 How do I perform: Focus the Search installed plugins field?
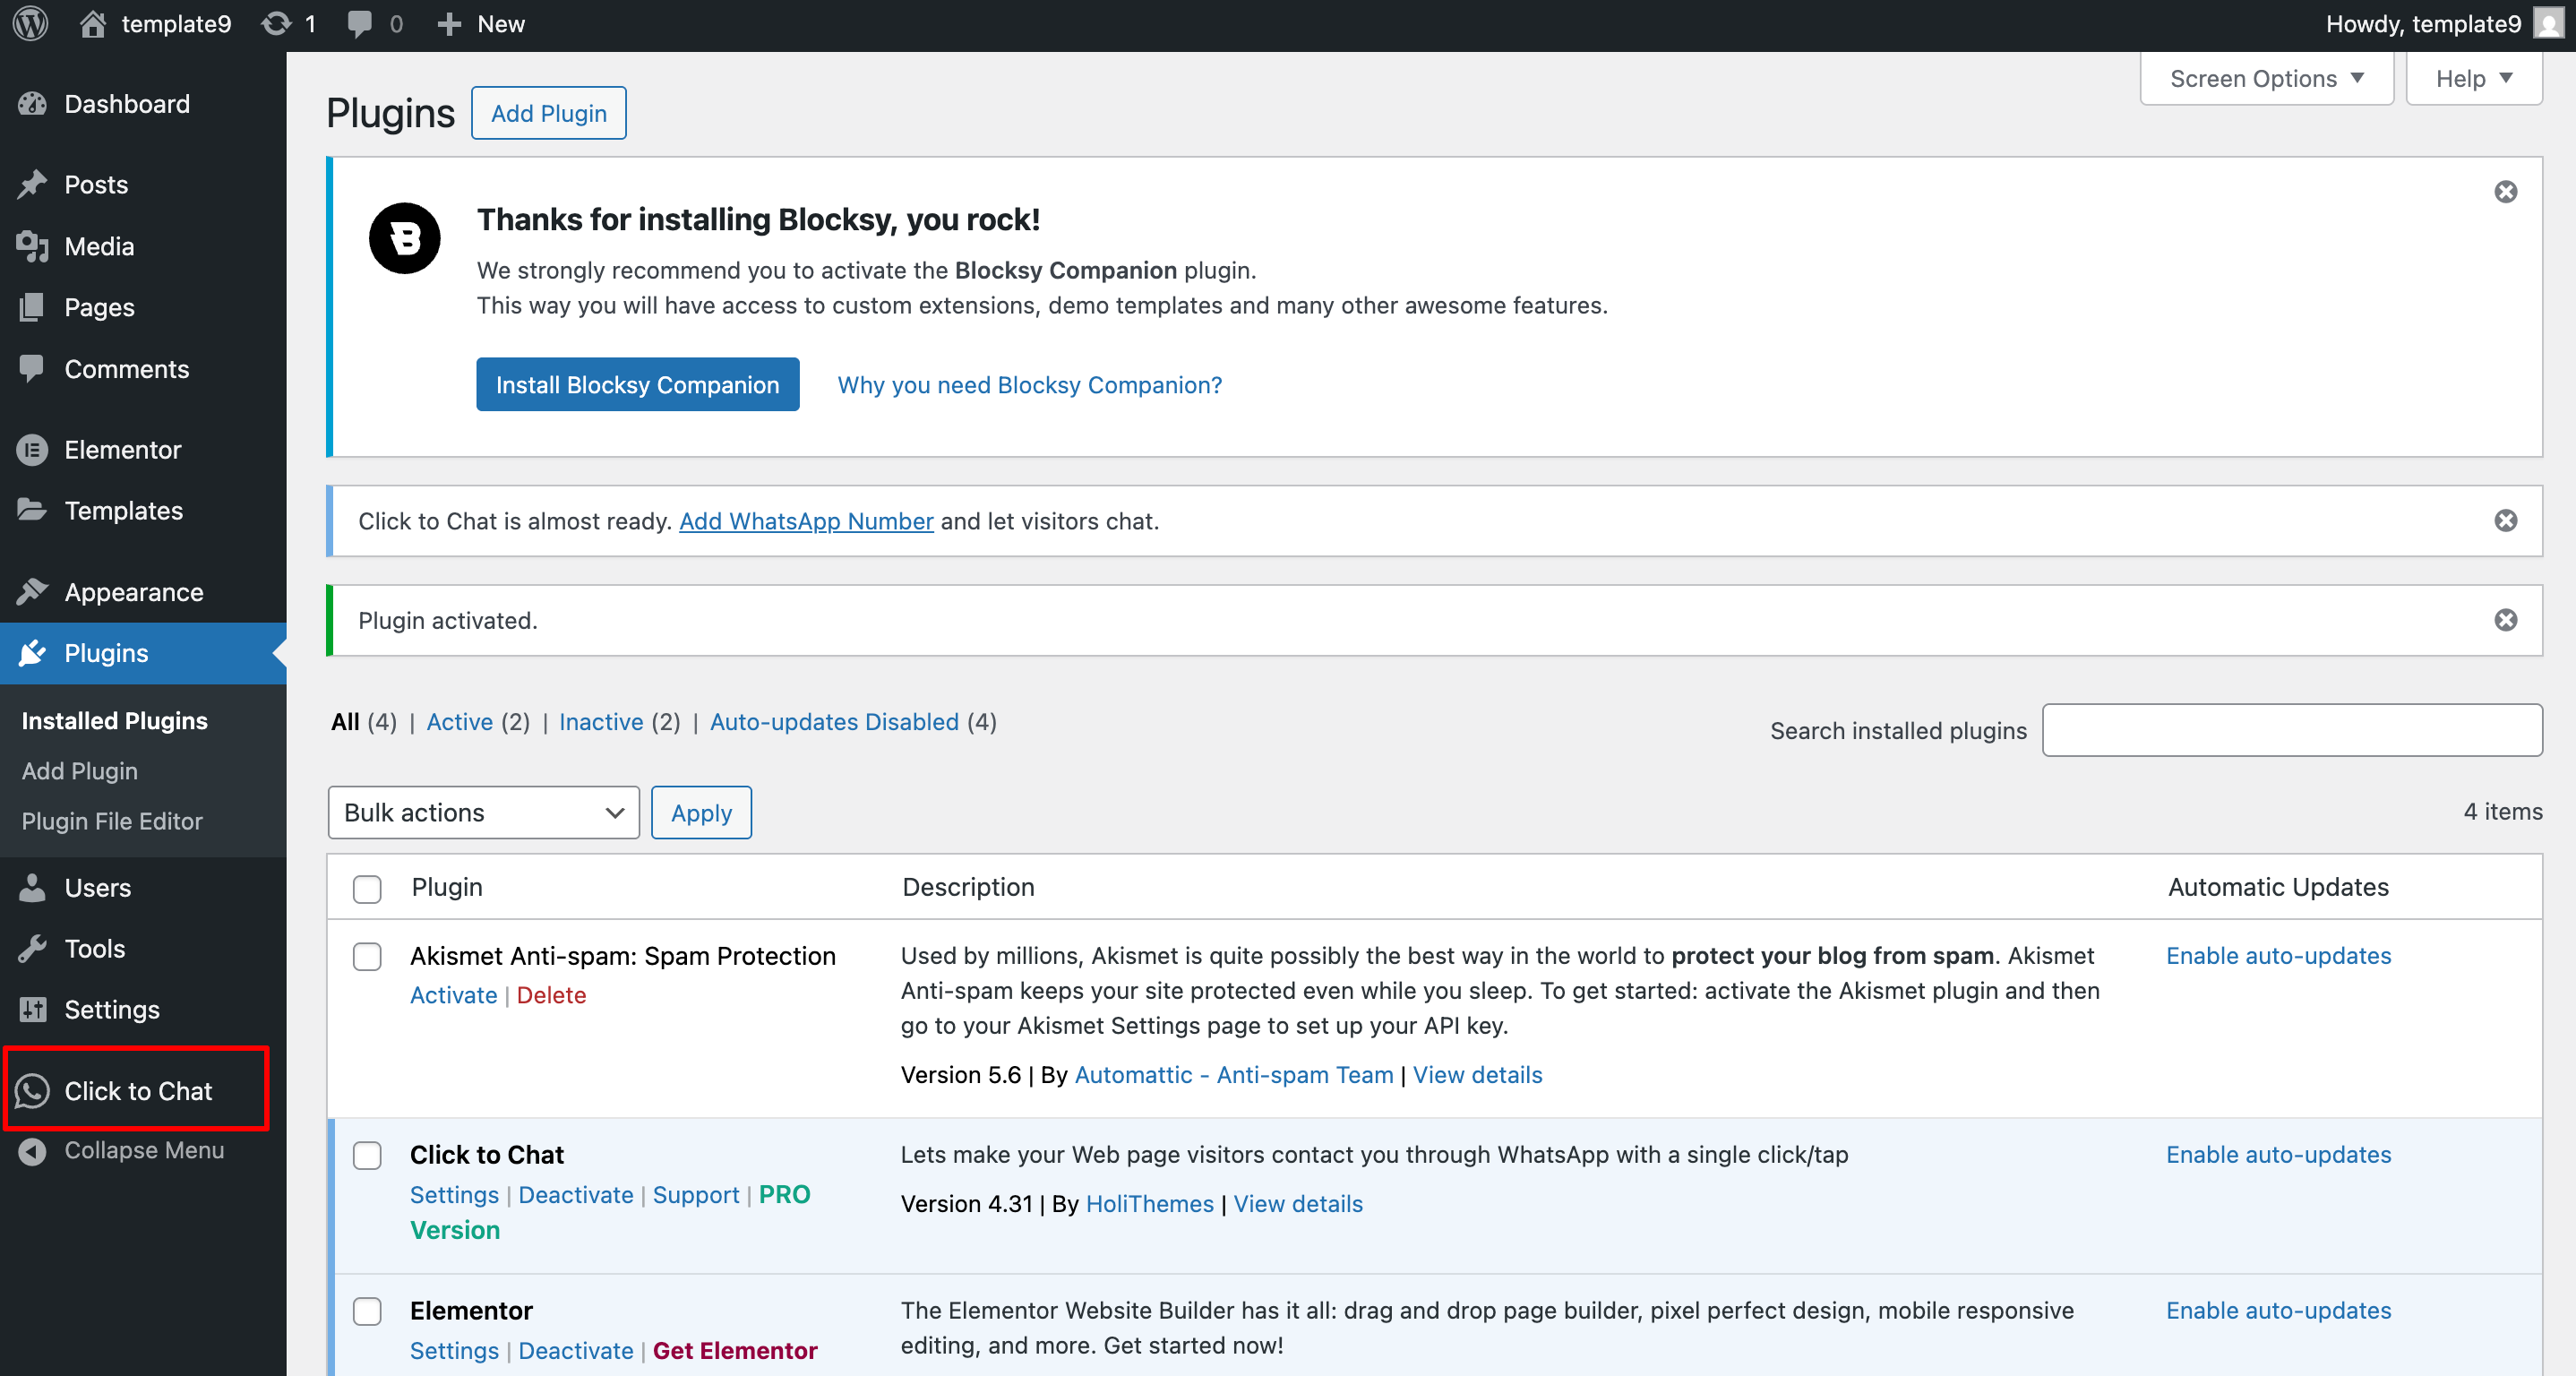pos(2291,731)
